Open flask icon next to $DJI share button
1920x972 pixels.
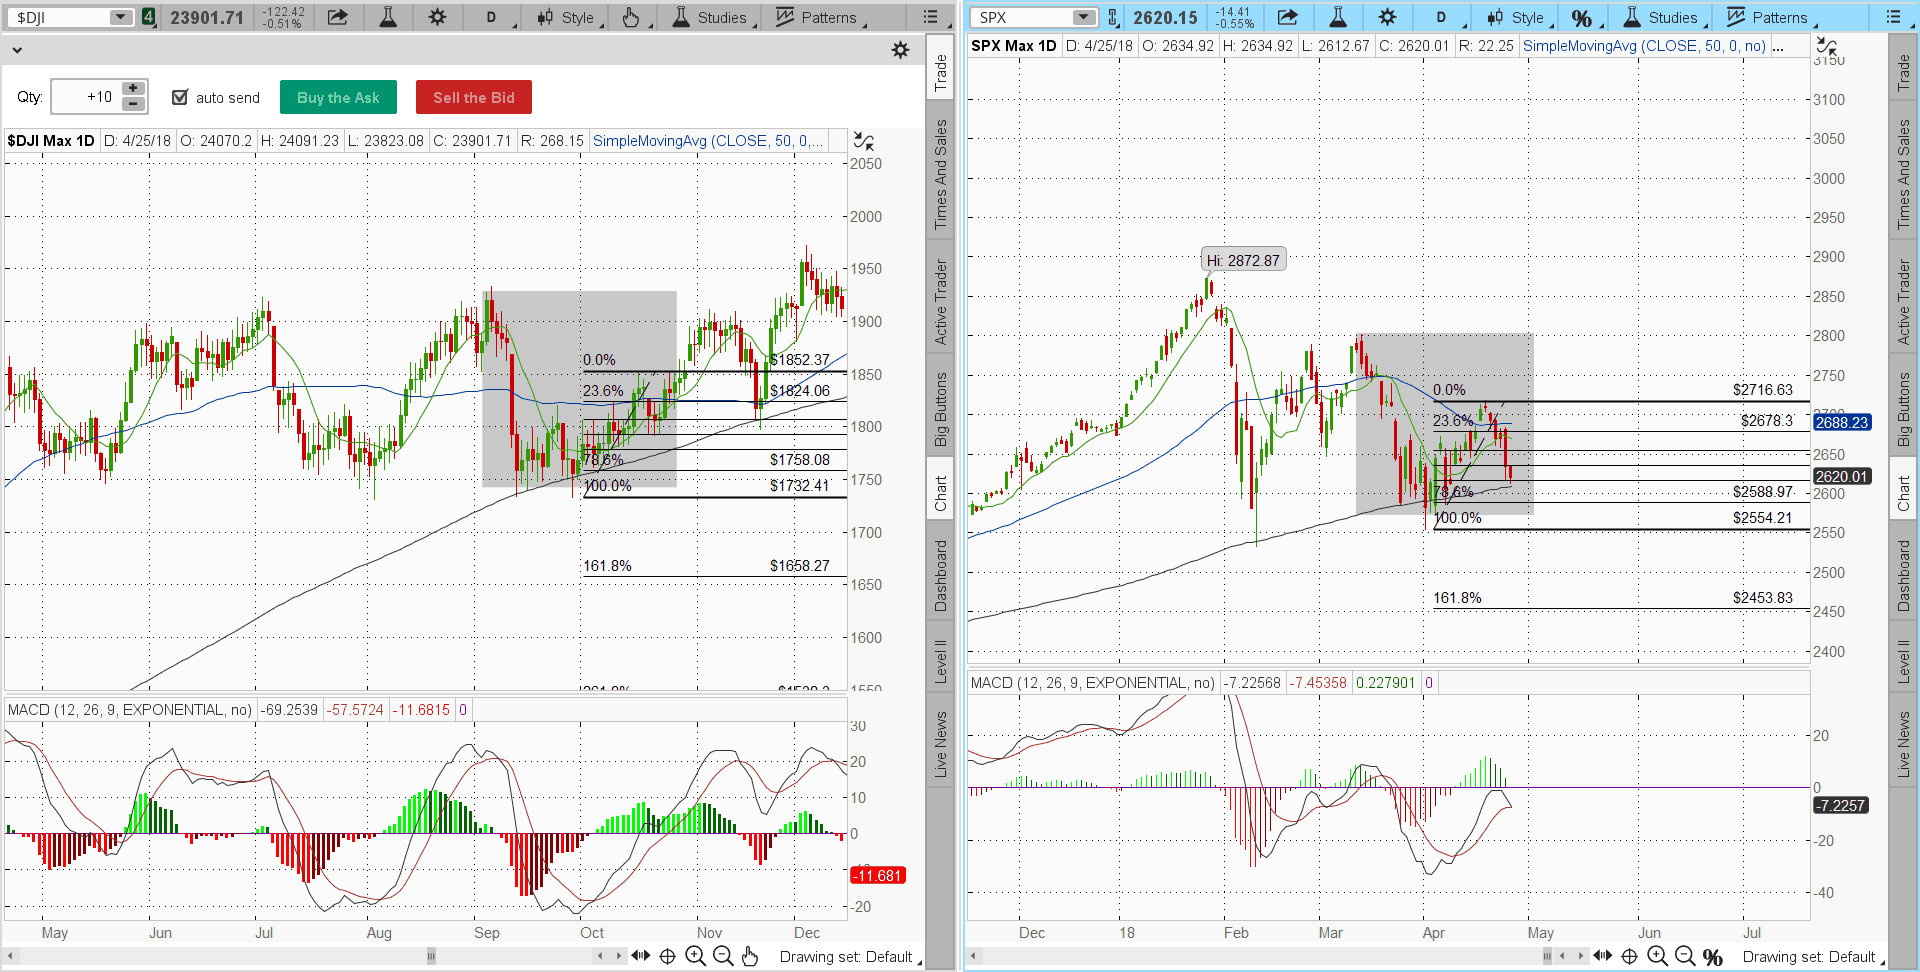point(388,17)
